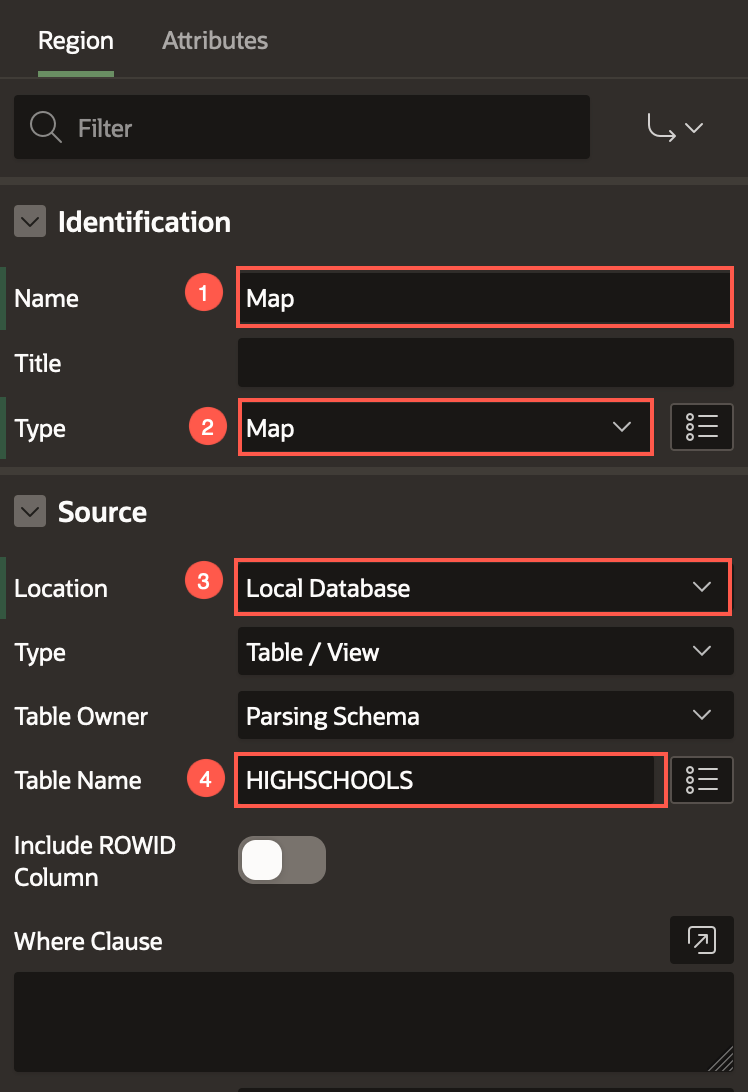
Task: Click the empty Title field
Action: 484,362
